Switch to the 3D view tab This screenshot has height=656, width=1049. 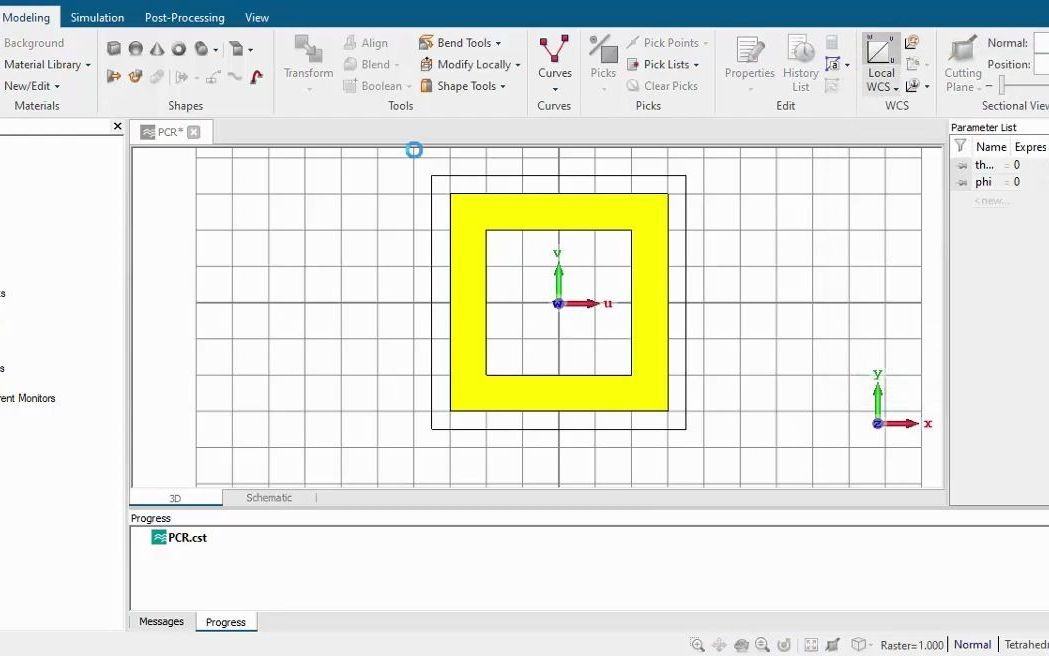coord(175,498)
